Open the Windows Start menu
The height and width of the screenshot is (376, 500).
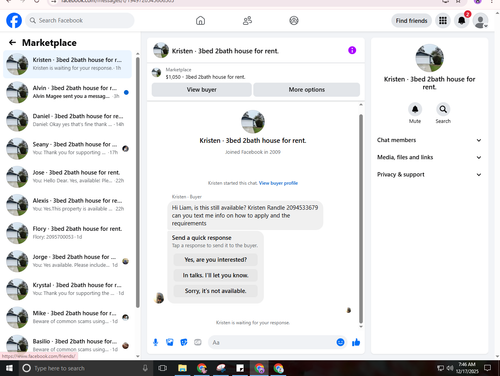coord(9,368)
